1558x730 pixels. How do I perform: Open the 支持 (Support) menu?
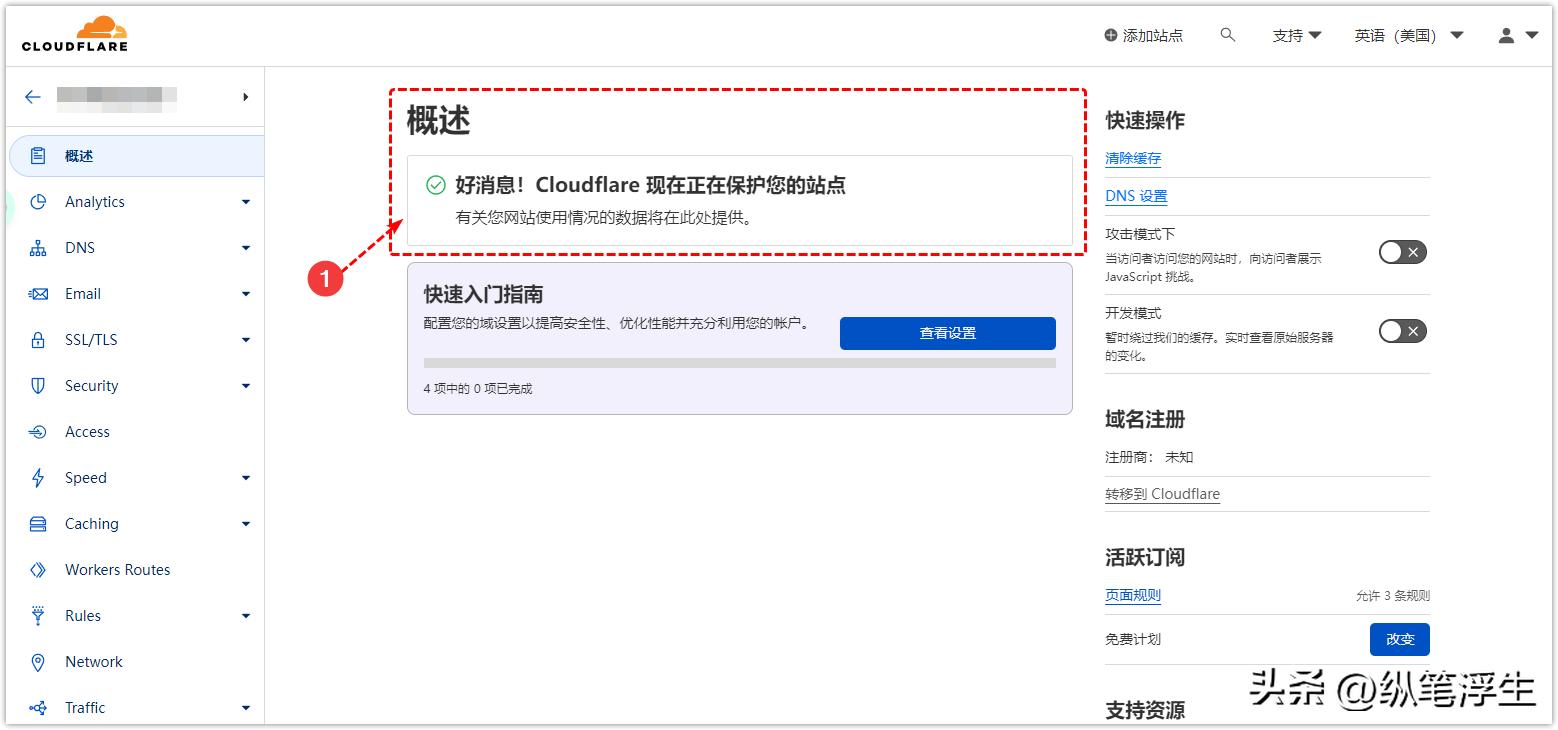[x=1297, y=33]
